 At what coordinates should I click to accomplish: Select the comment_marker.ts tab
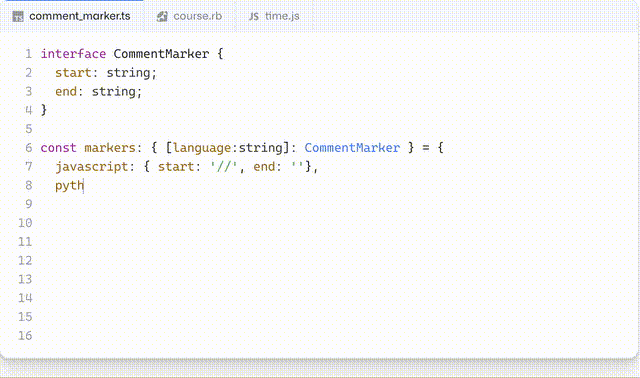pos(72,16)
